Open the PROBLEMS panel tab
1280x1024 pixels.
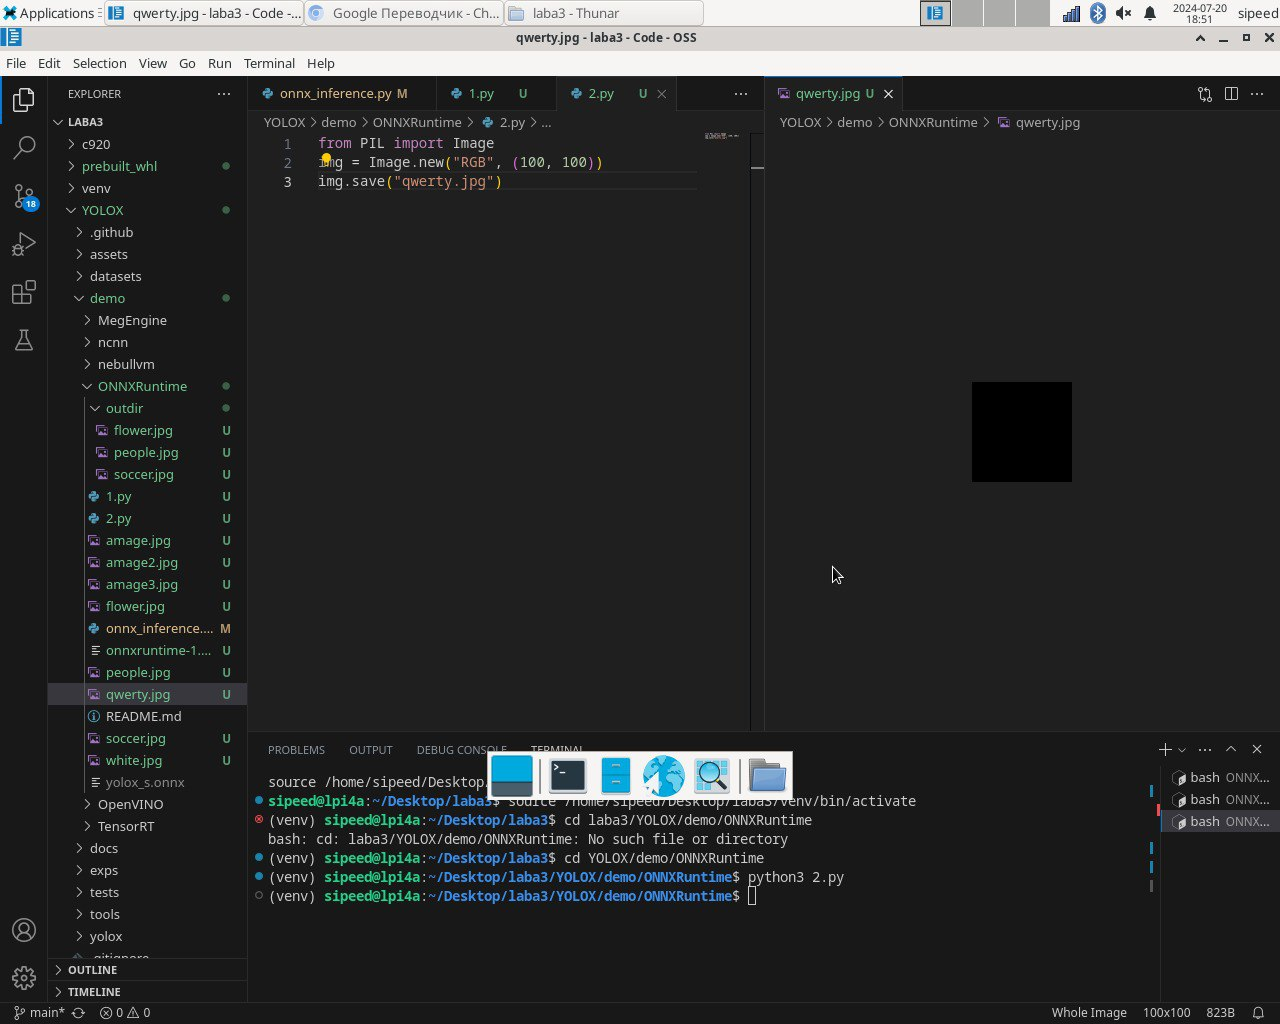[296, 749]
